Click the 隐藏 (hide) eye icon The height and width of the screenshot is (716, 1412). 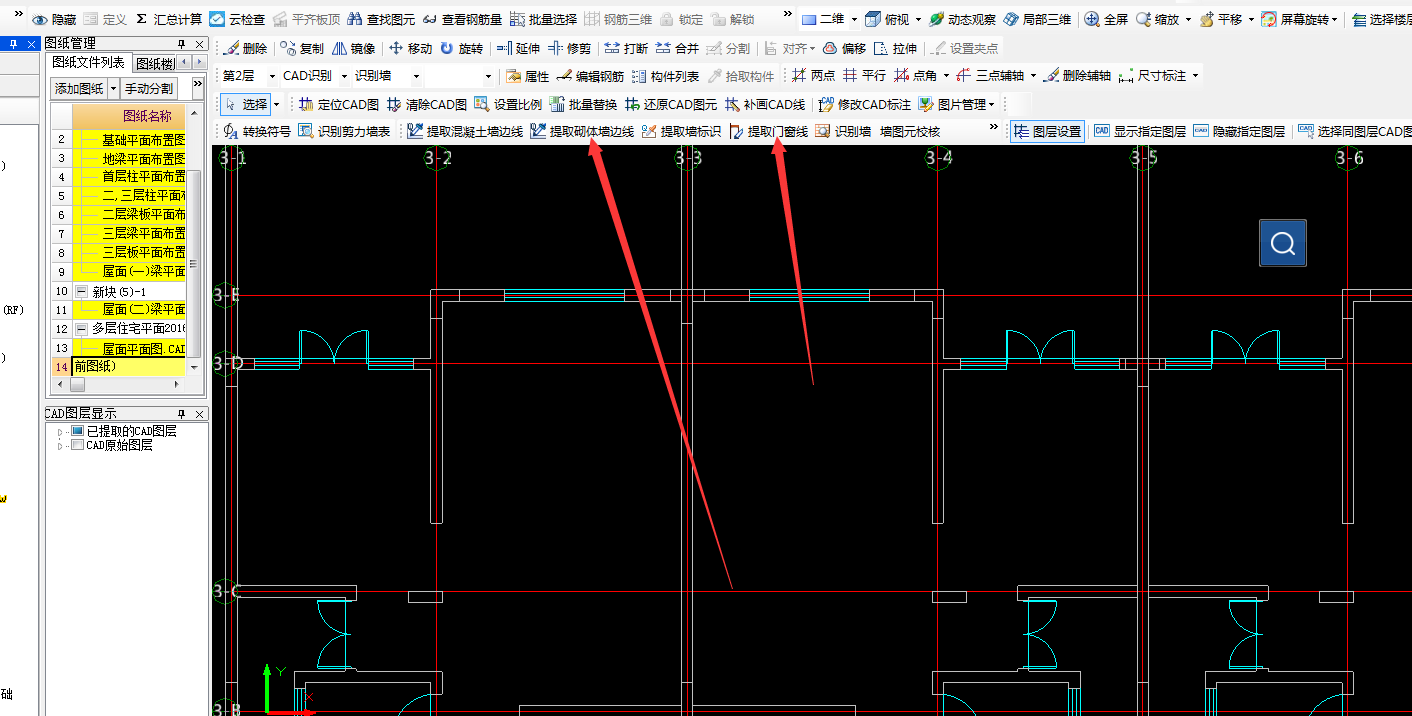click(41, 19)
